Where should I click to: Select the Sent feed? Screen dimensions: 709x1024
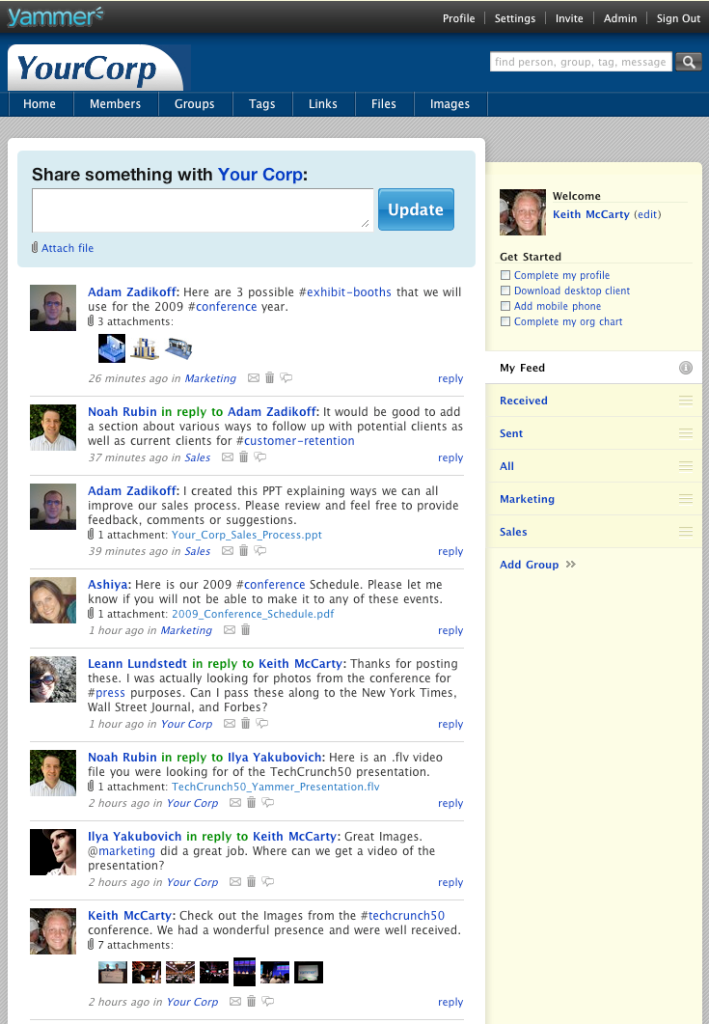pos(511,433)
